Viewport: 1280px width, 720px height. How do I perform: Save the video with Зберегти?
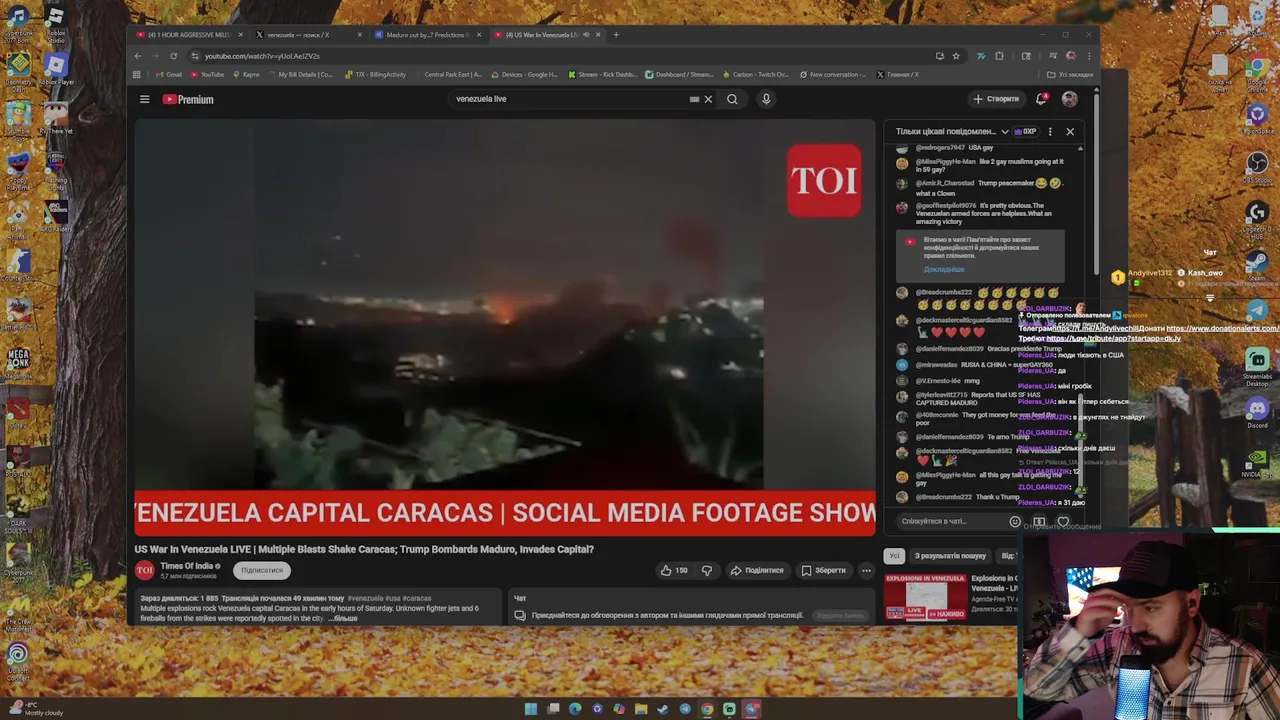(x=823, y=570)
